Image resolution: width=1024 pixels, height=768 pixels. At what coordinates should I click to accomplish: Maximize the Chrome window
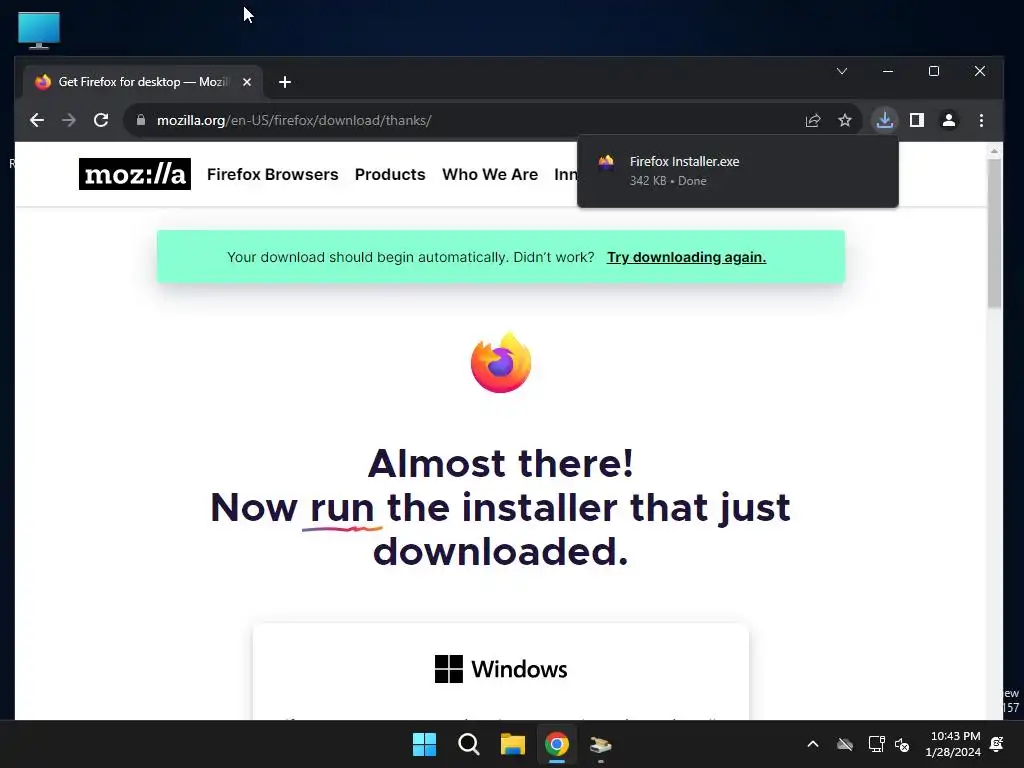pos(934,71)
